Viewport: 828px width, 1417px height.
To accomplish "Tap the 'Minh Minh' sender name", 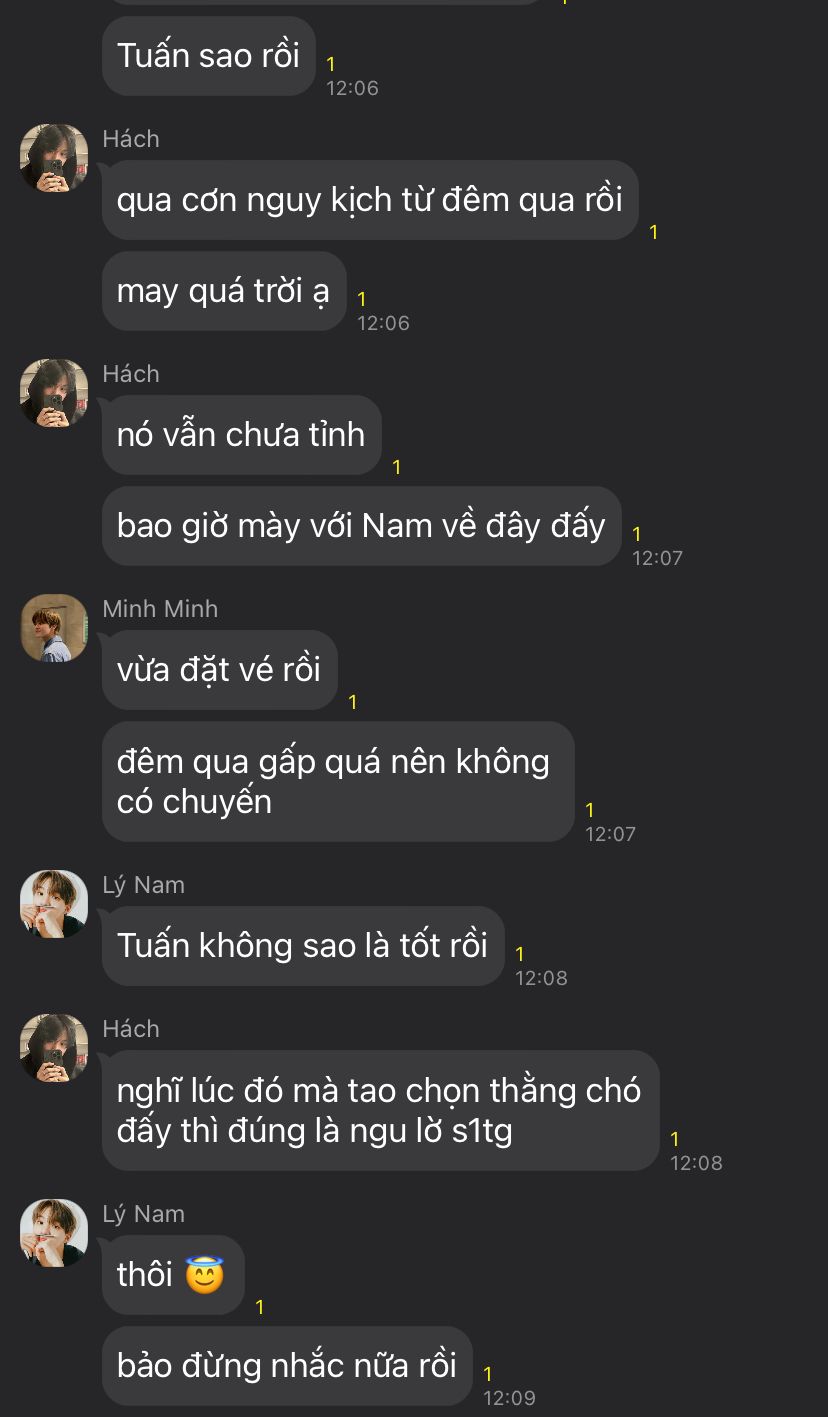I will pos(160,609).
